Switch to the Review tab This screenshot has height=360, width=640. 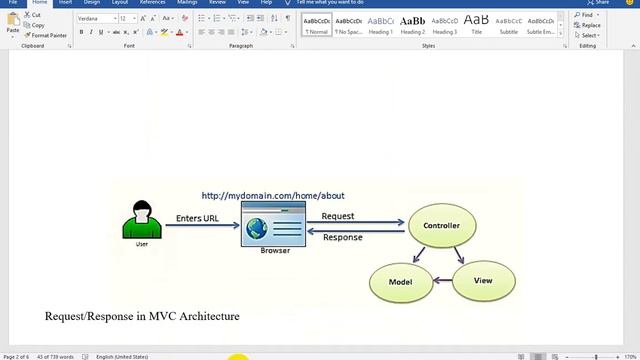pos(217,2)
